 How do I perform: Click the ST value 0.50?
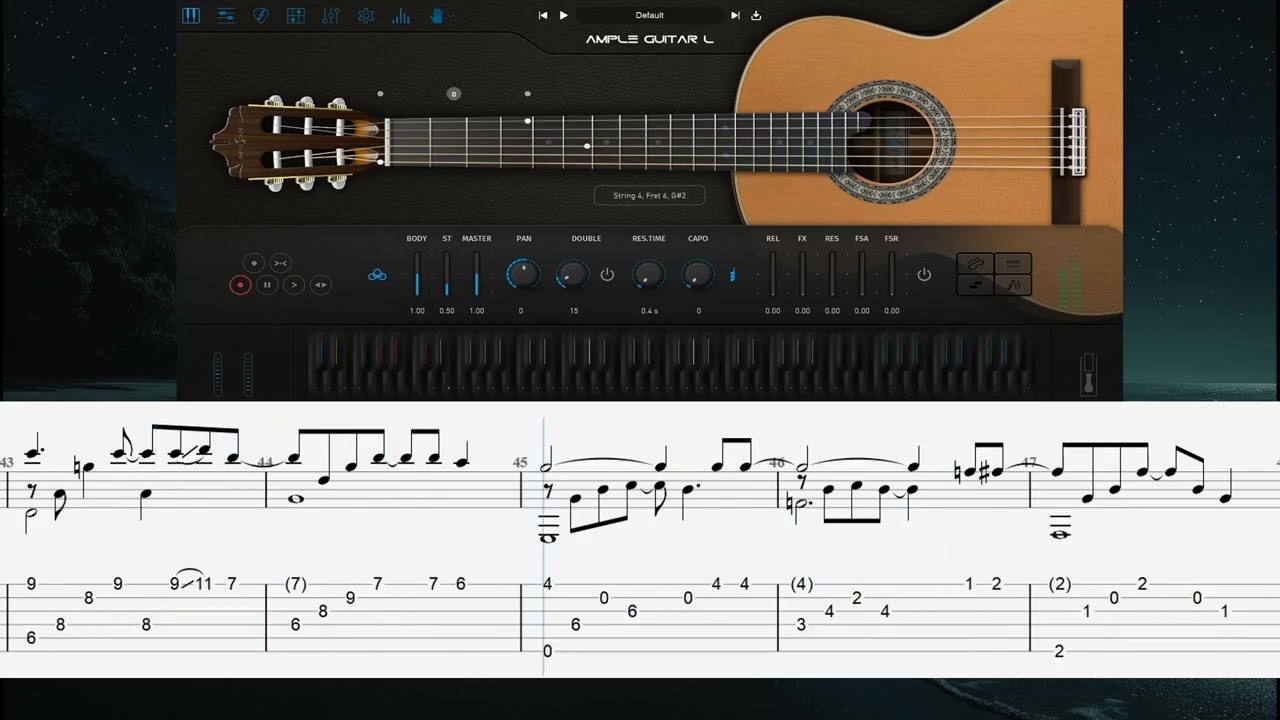pyautogui.click(x=447, y=311)
